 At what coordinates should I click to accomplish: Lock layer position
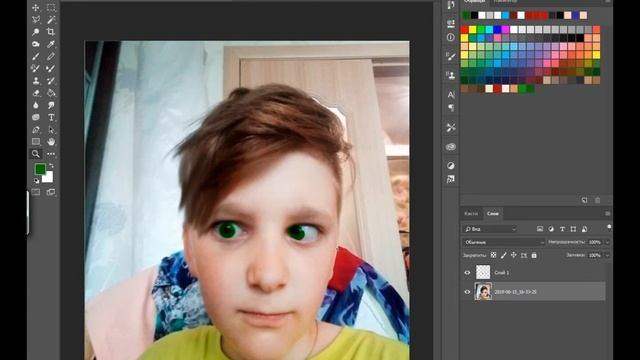pos(513,255)
